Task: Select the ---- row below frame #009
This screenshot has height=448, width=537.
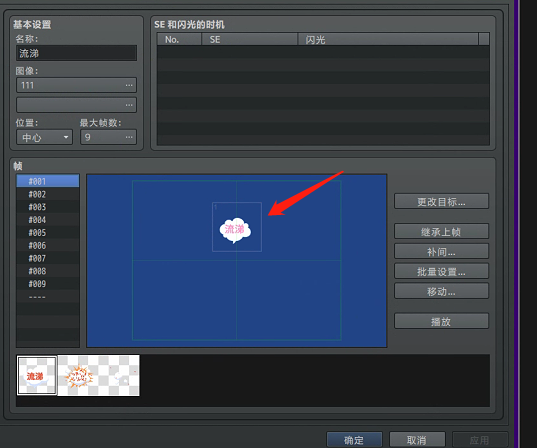Action: (x=48, y=297)
